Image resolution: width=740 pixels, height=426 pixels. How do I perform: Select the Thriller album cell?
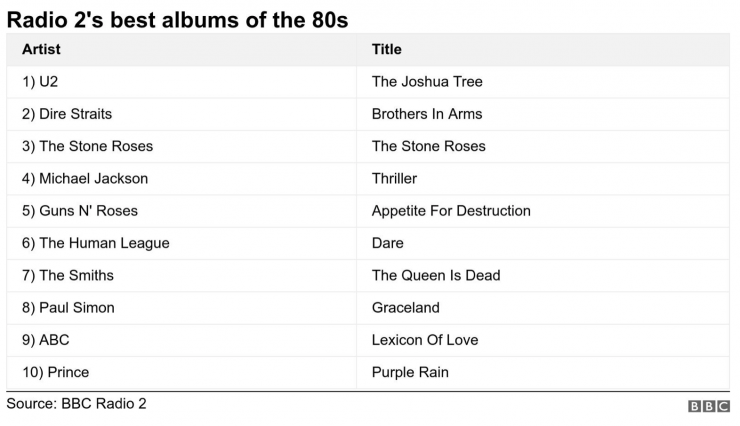(394, 178)
